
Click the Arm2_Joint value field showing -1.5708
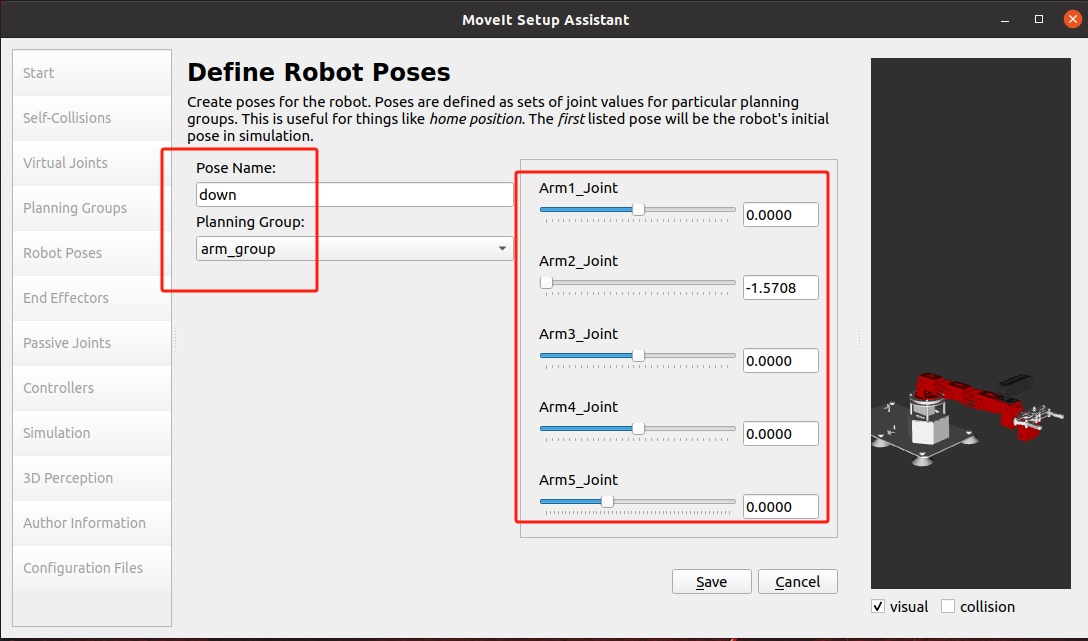click(x=781, y=288)
